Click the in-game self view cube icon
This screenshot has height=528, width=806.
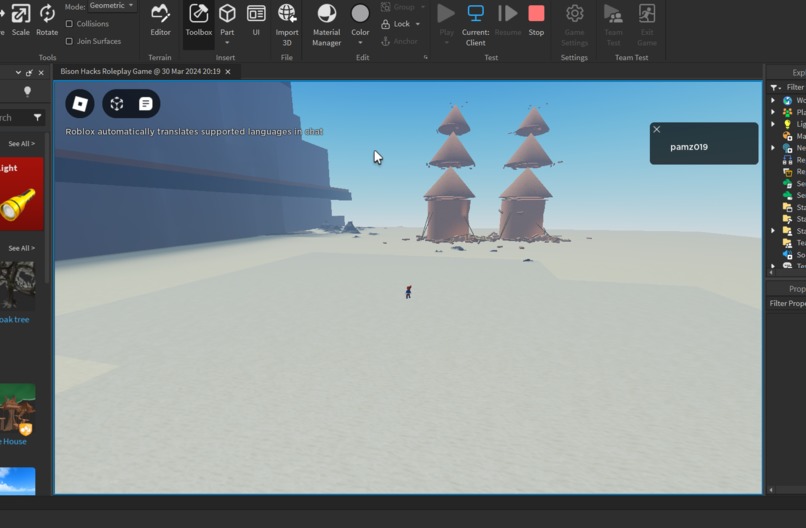coord(117,104)
